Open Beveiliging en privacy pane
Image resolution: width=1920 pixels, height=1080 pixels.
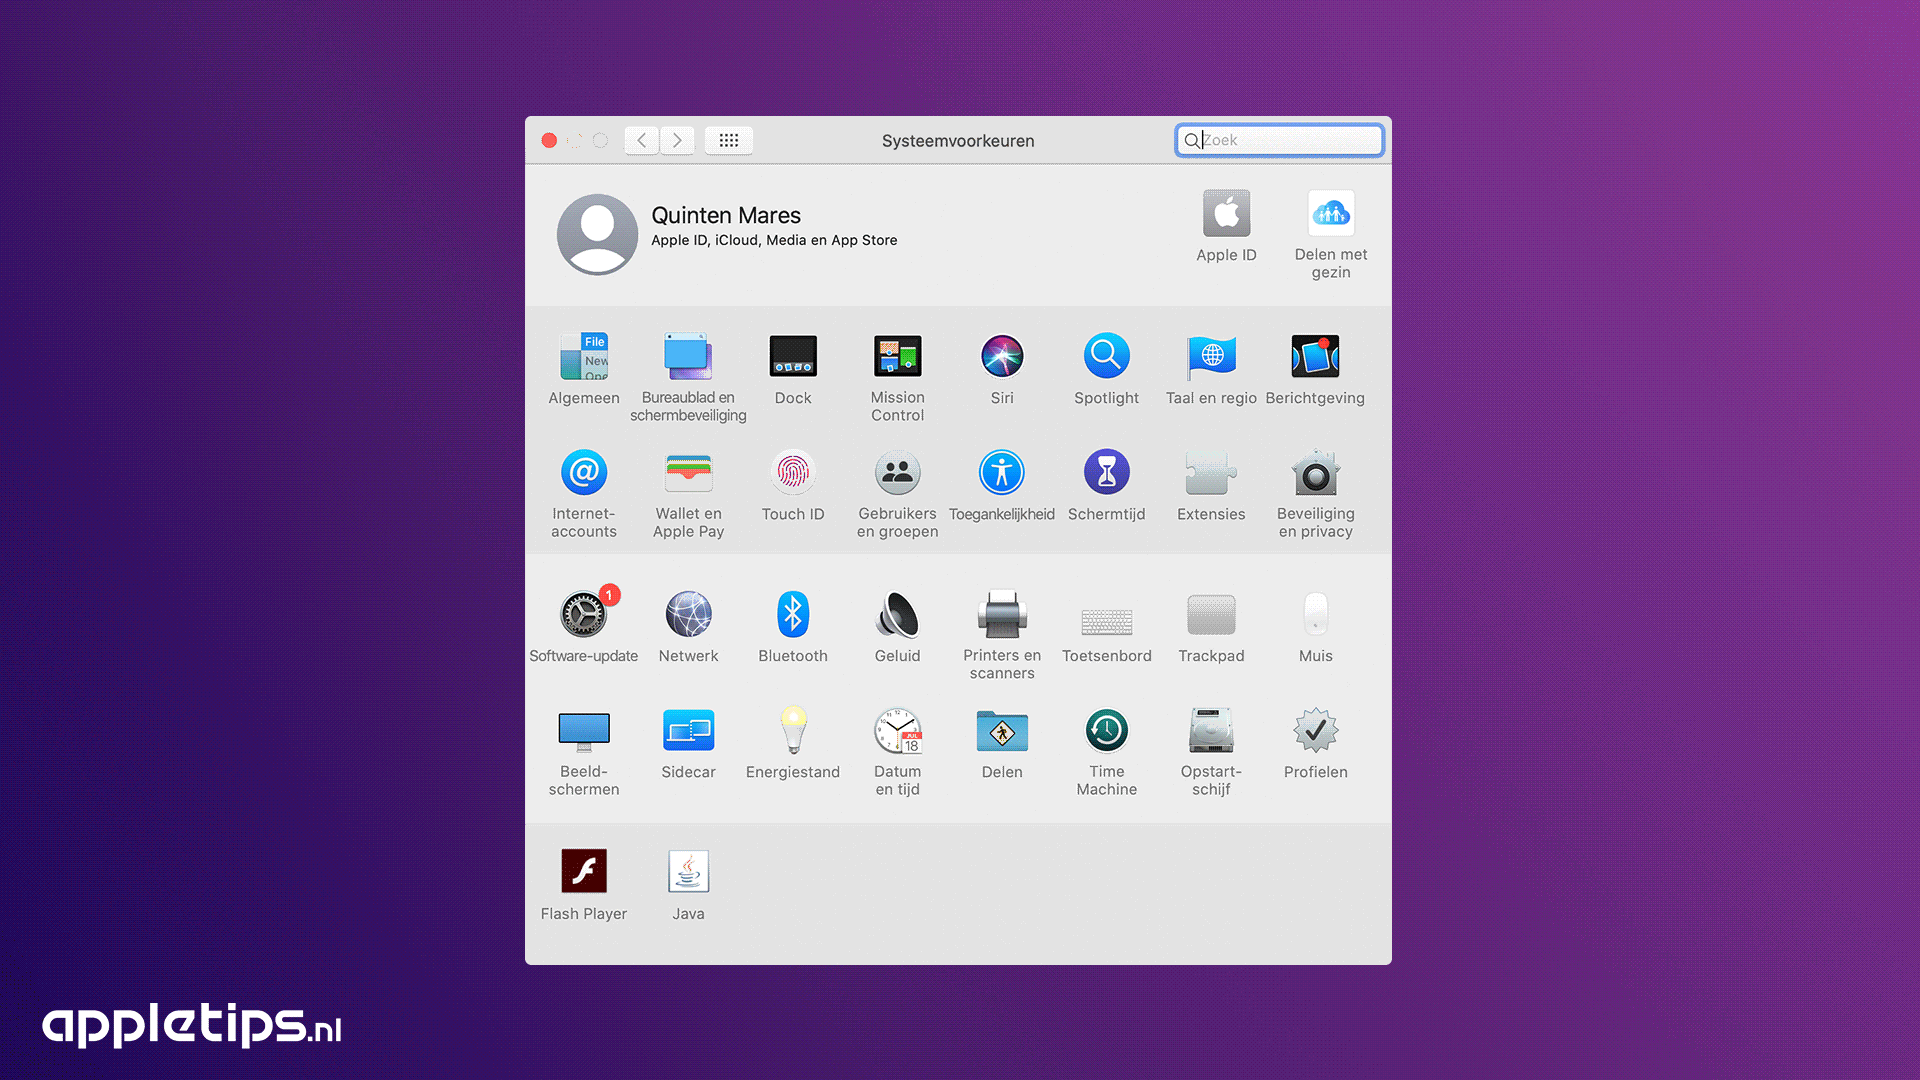pyautogui.click(x=1315, y=473)
